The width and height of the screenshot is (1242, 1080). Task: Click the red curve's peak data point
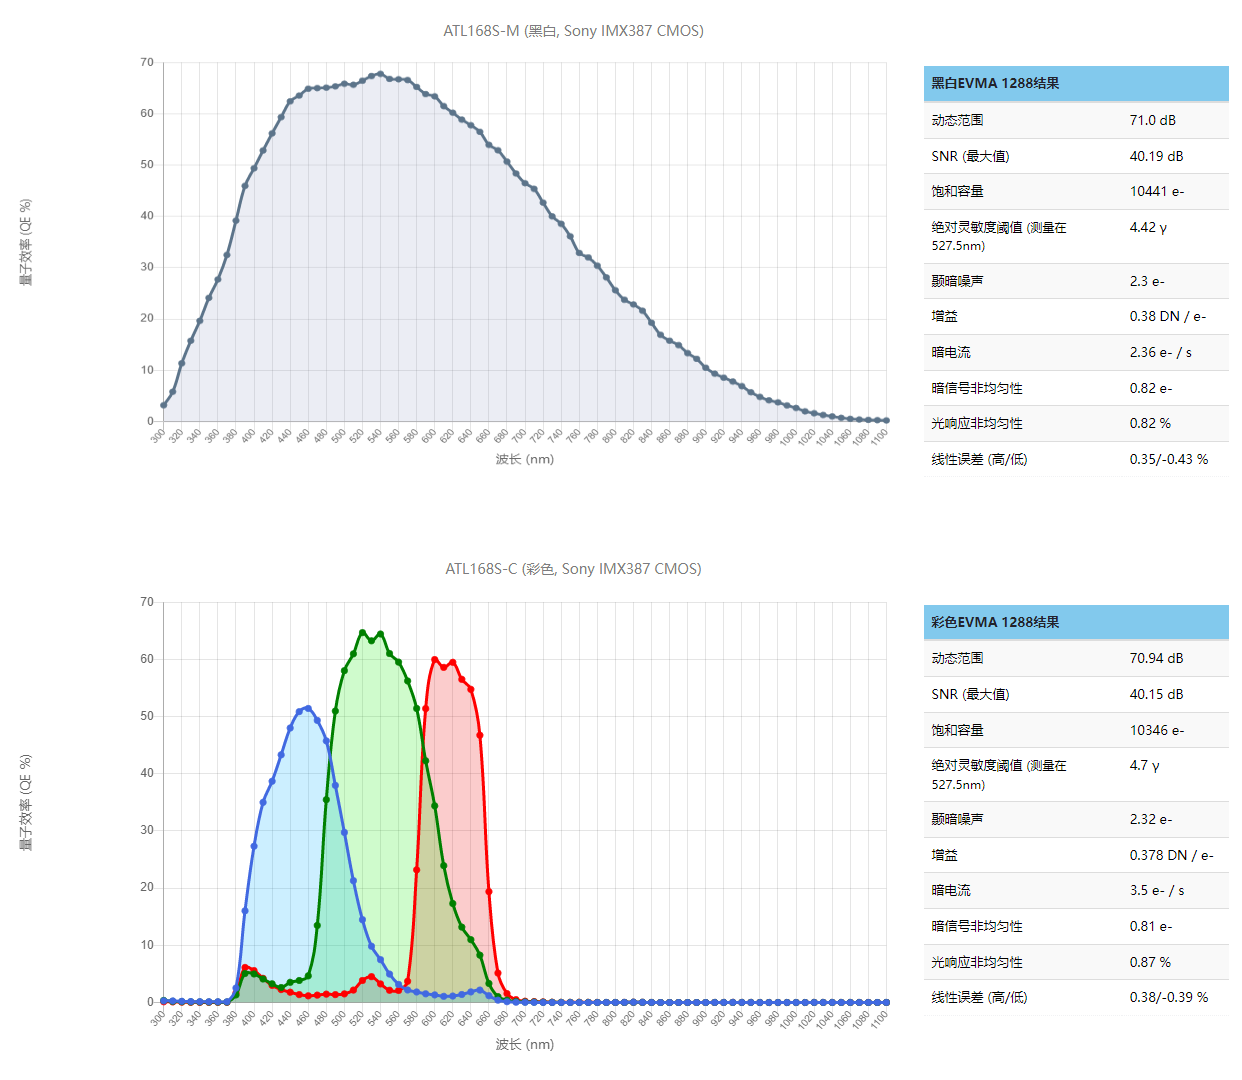point(435,660)
